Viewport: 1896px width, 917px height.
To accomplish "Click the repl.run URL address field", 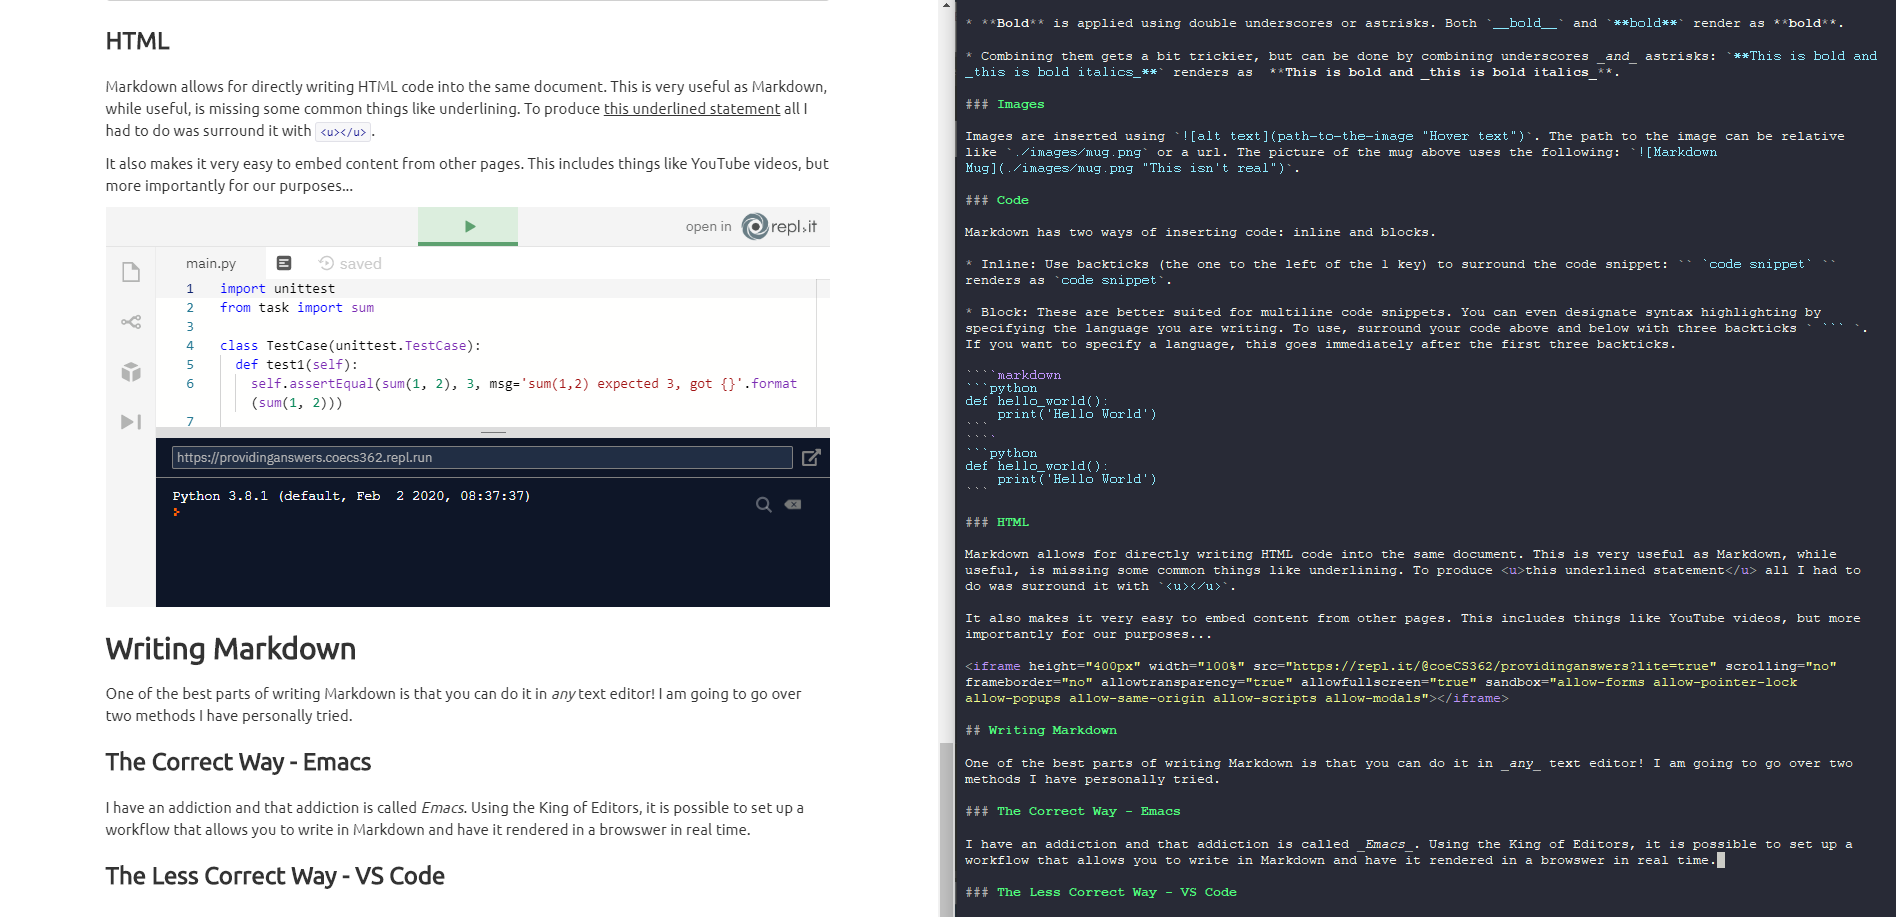I will [482, 457].
